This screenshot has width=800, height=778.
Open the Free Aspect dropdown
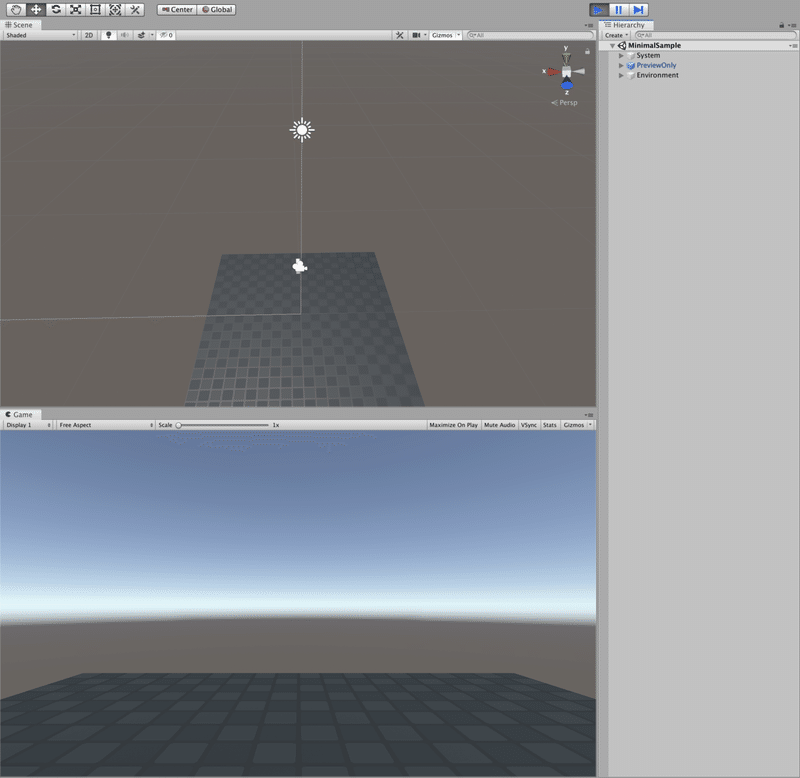pos(106,425)
